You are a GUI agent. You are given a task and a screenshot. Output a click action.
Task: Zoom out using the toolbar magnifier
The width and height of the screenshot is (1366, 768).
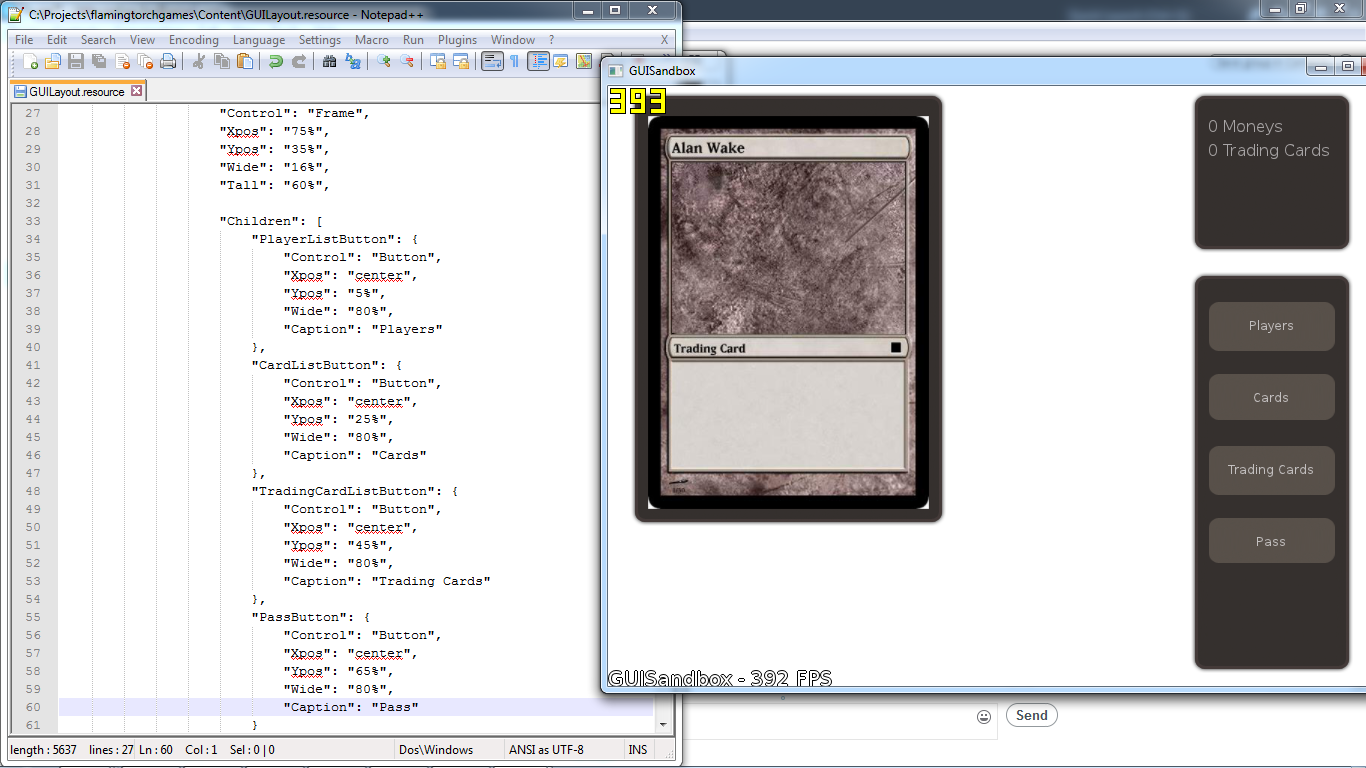pyautogui.click(x=407, y=61)
